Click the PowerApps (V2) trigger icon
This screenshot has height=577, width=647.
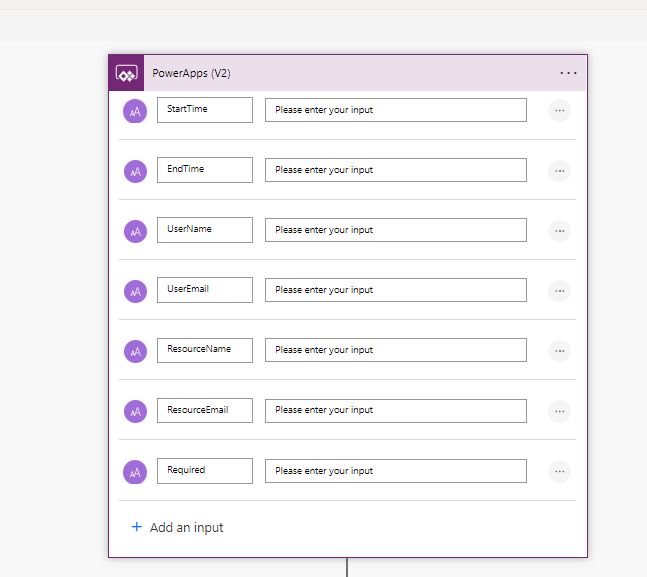click(126, 73)
